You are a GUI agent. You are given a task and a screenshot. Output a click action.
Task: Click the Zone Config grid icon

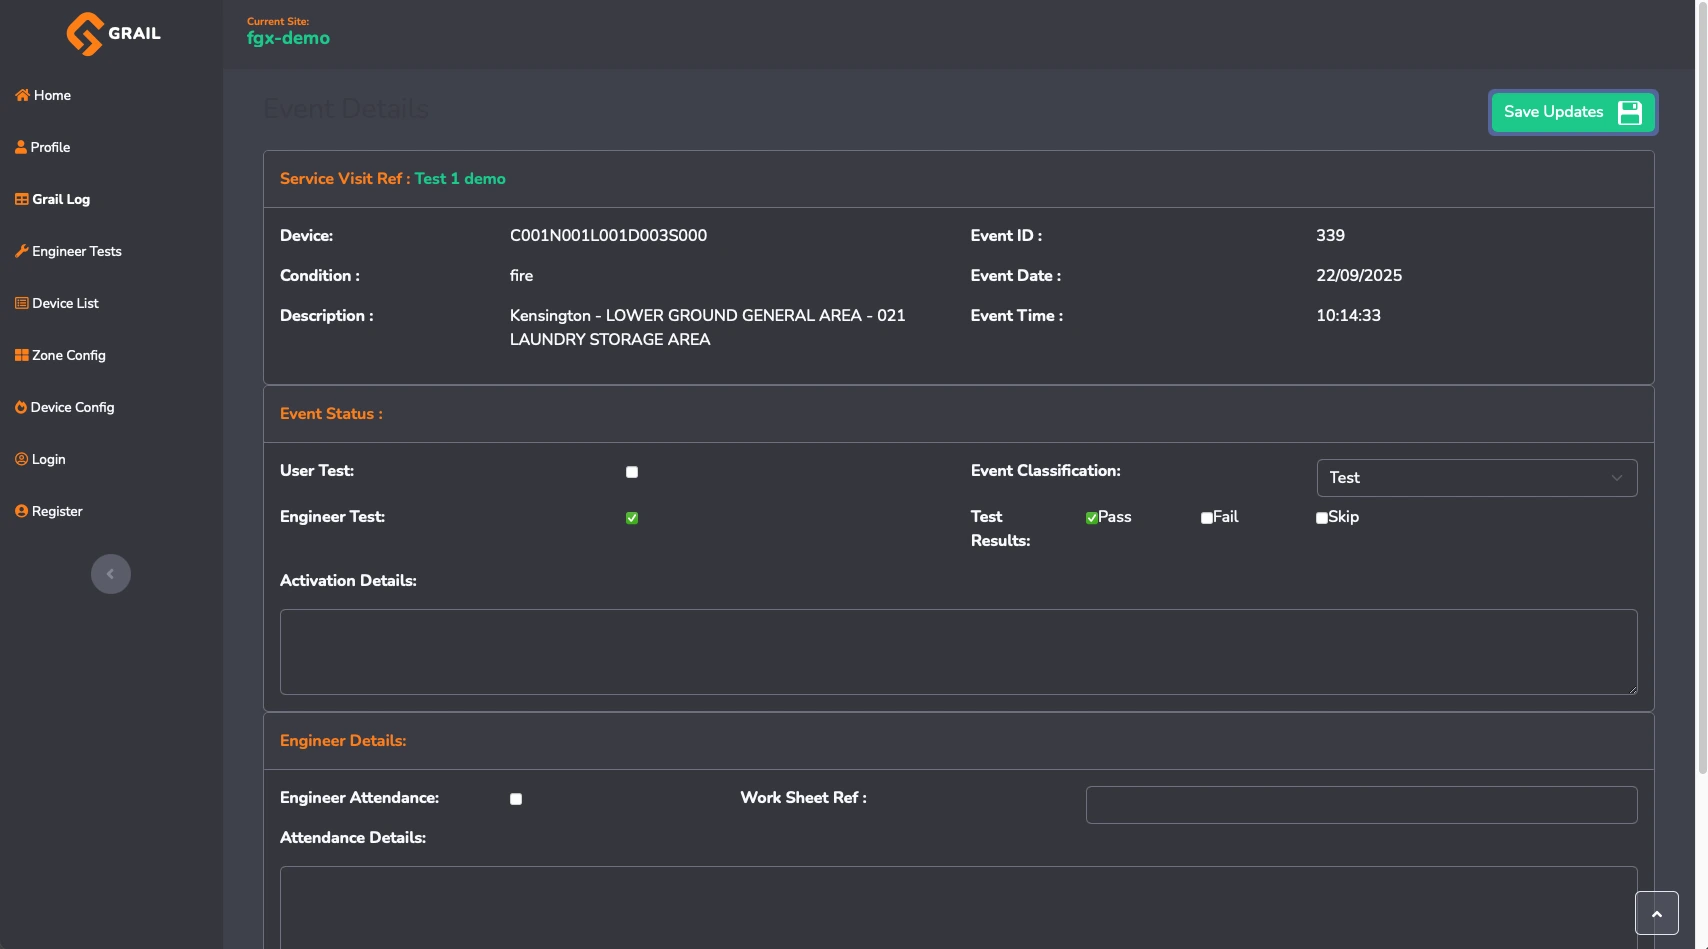22,355
